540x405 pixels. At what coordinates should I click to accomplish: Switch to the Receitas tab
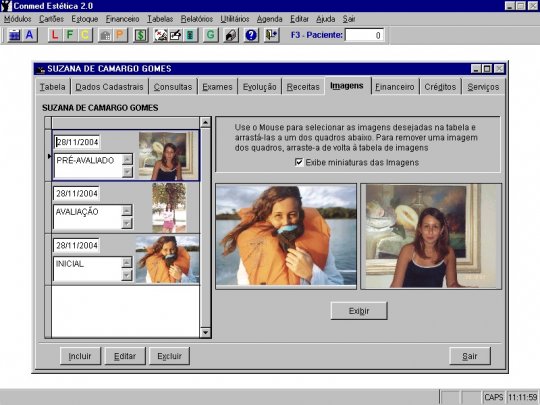[x=303, y=87]
